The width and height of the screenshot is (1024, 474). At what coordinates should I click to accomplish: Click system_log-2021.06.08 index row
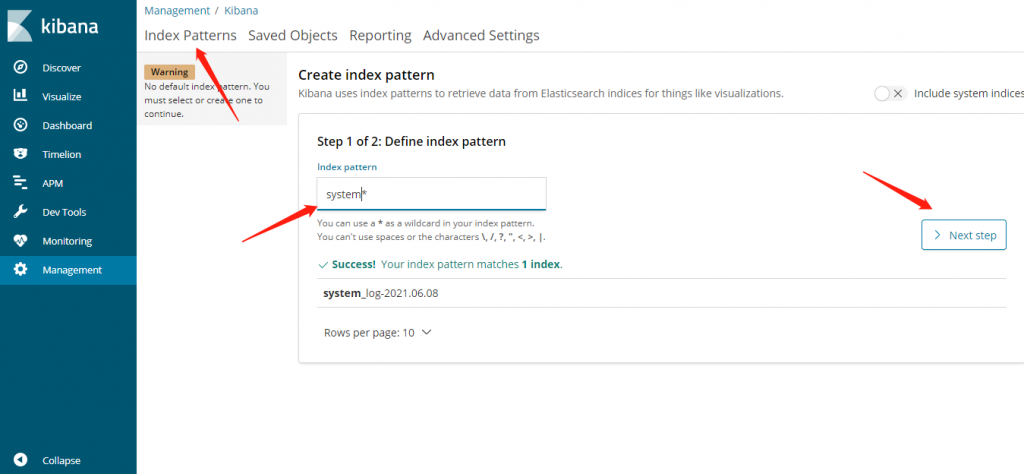[661, 293]
